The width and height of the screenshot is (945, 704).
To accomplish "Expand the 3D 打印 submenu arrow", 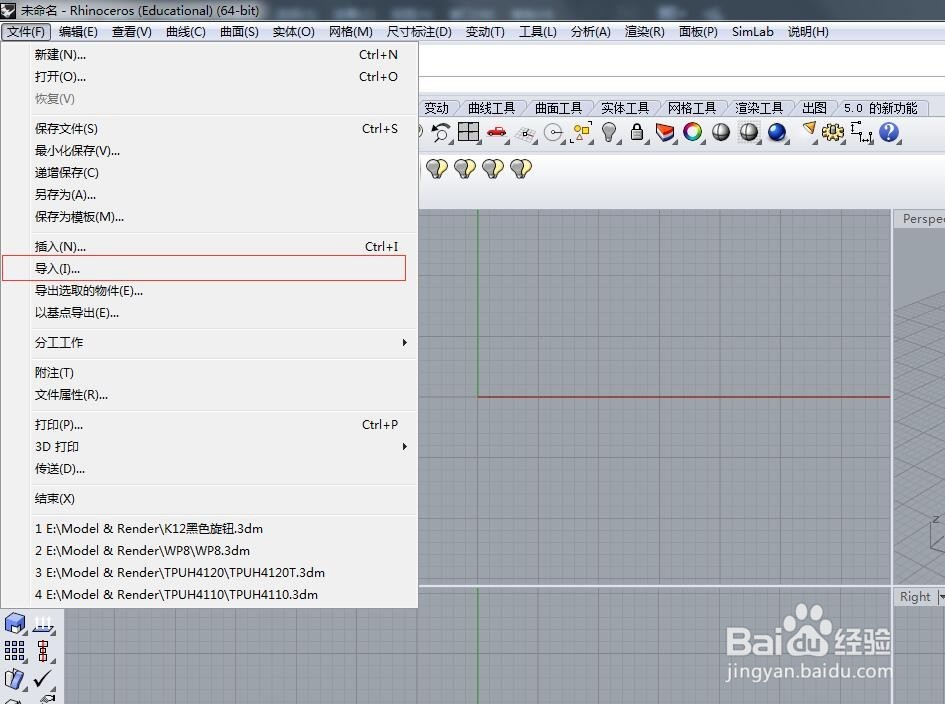I will [404, 447].
